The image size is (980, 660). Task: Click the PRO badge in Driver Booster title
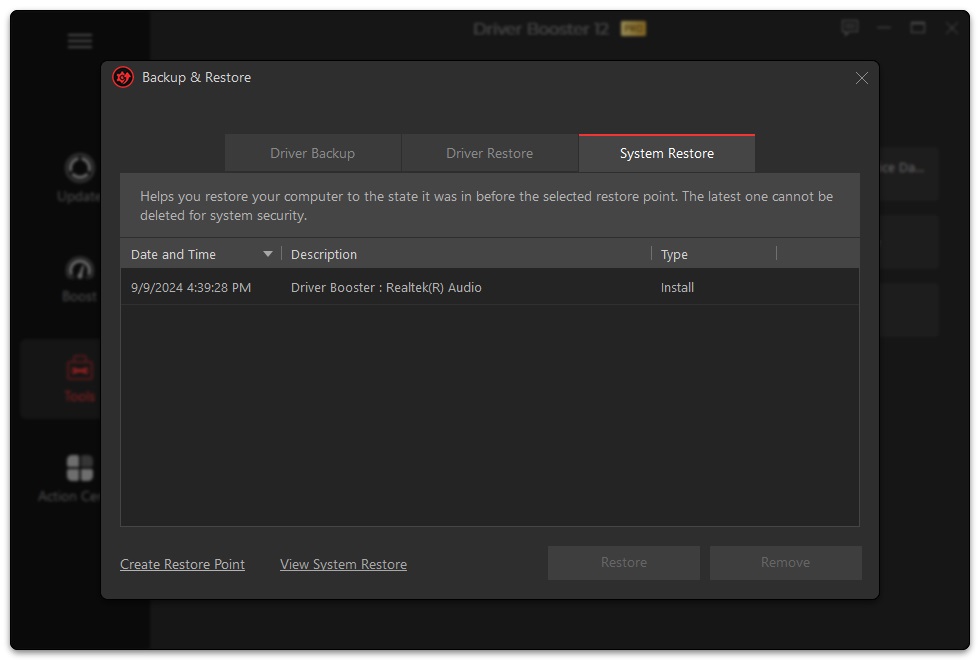(633, 29)
